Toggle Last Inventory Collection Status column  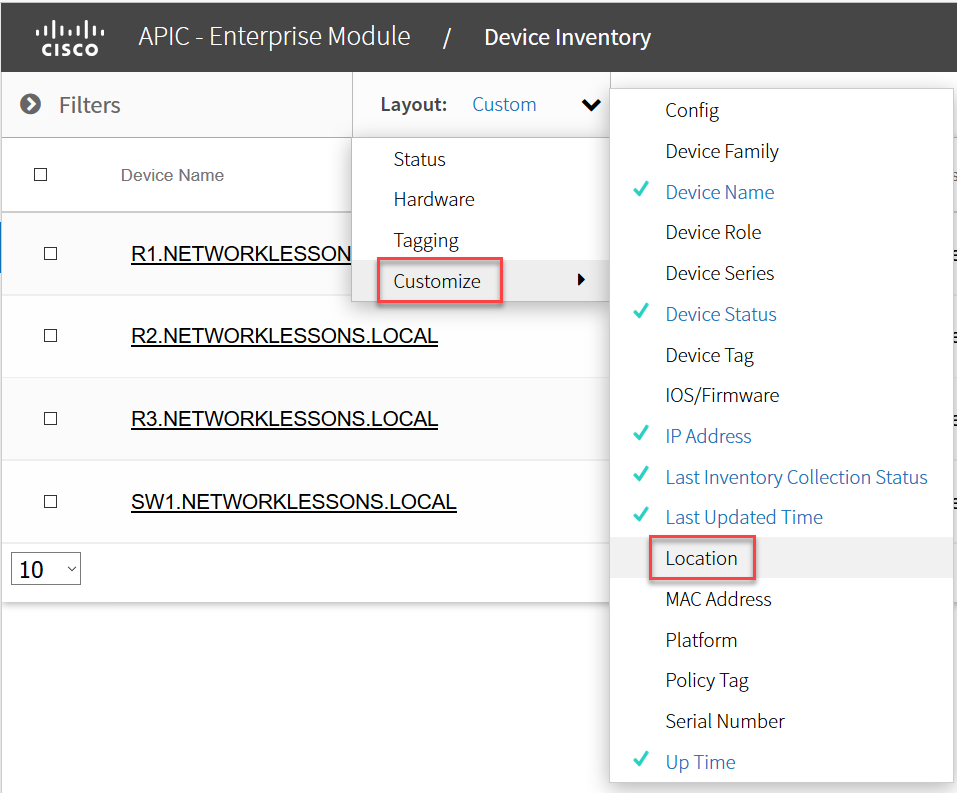tap(796, 477)
